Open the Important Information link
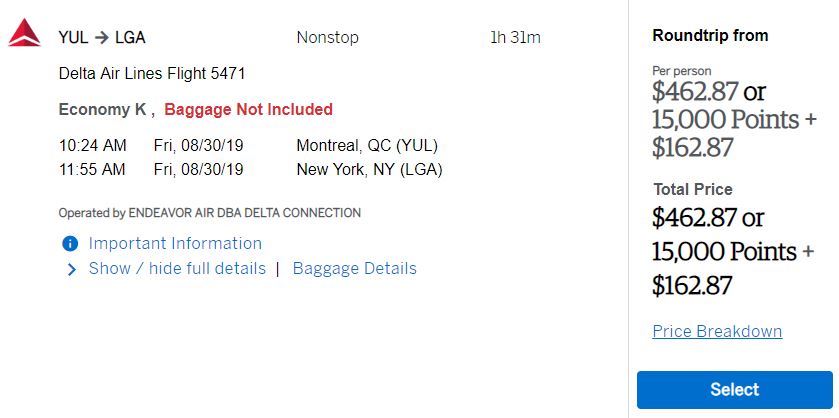Image resolution: width=839 pixels, height=418 pixels. coord(175,244)
